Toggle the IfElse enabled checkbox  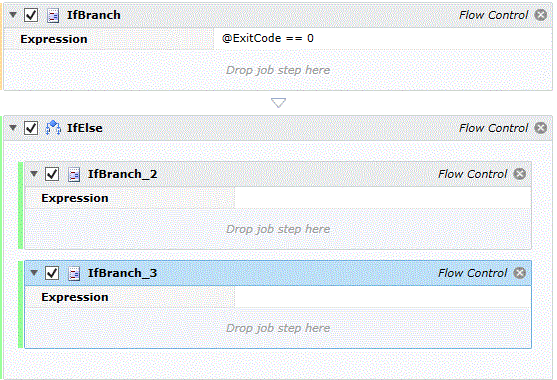coord(31,128)
